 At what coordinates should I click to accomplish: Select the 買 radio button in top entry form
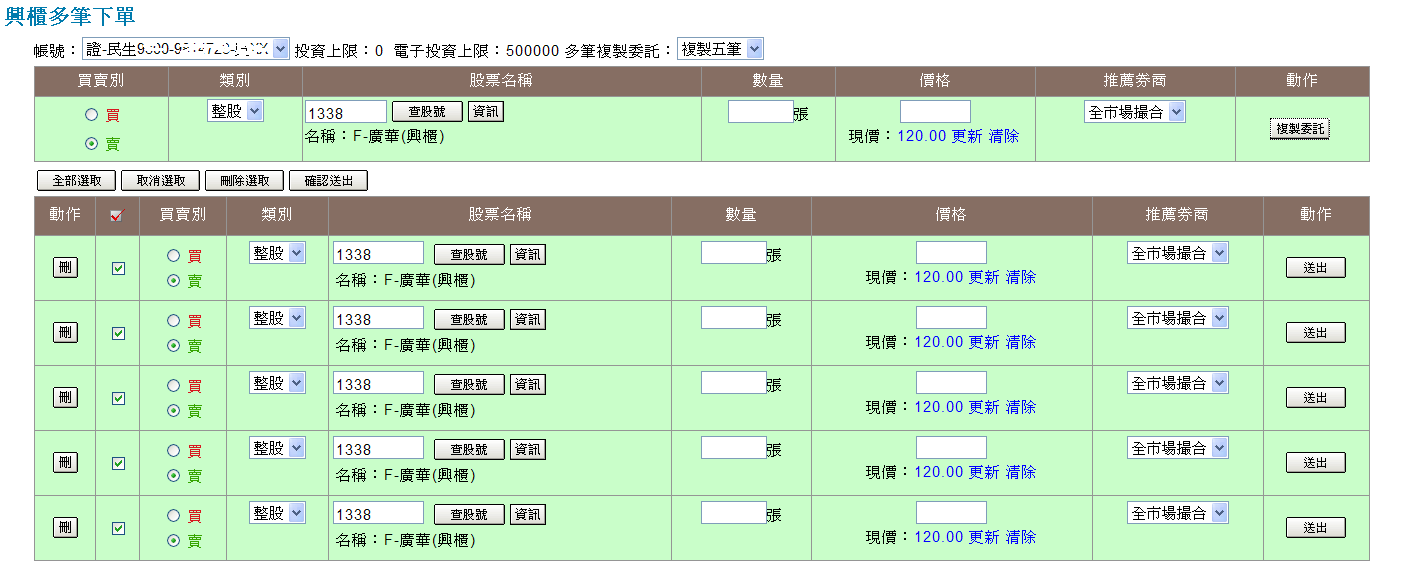pyautogui.click(x=92, y=115)
